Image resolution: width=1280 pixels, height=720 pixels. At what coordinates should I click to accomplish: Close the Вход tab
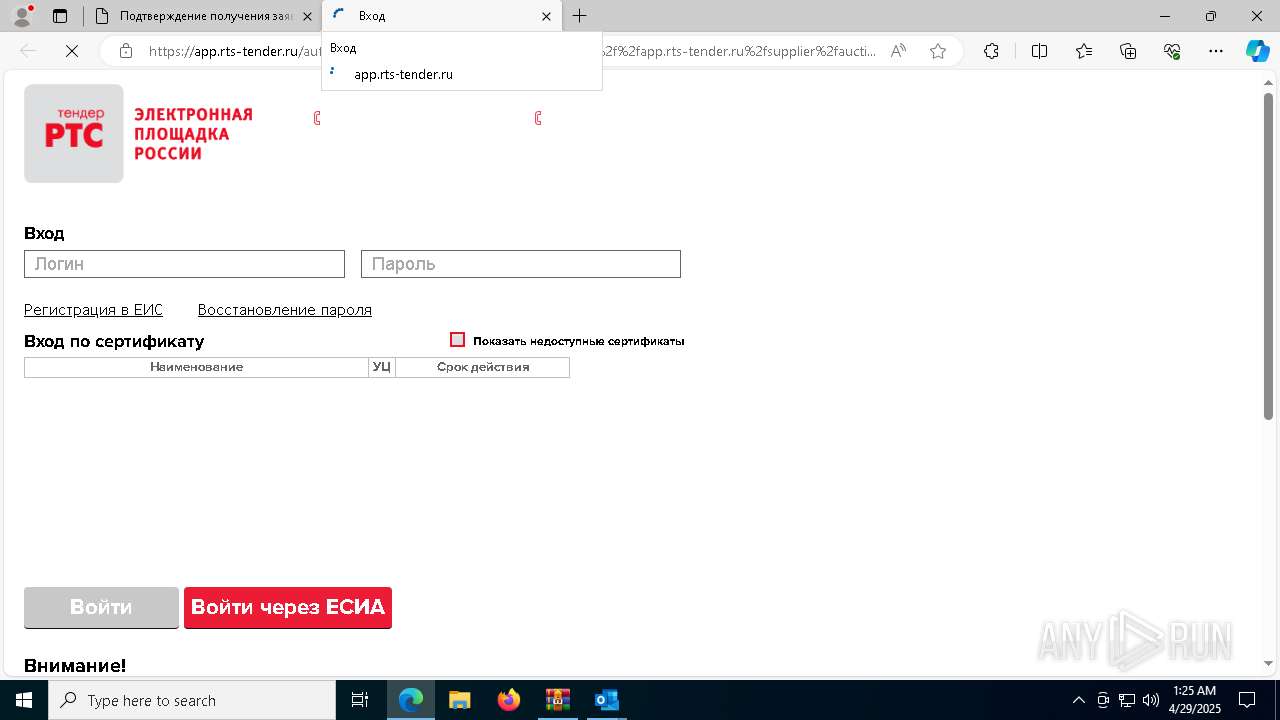(546, 16)
